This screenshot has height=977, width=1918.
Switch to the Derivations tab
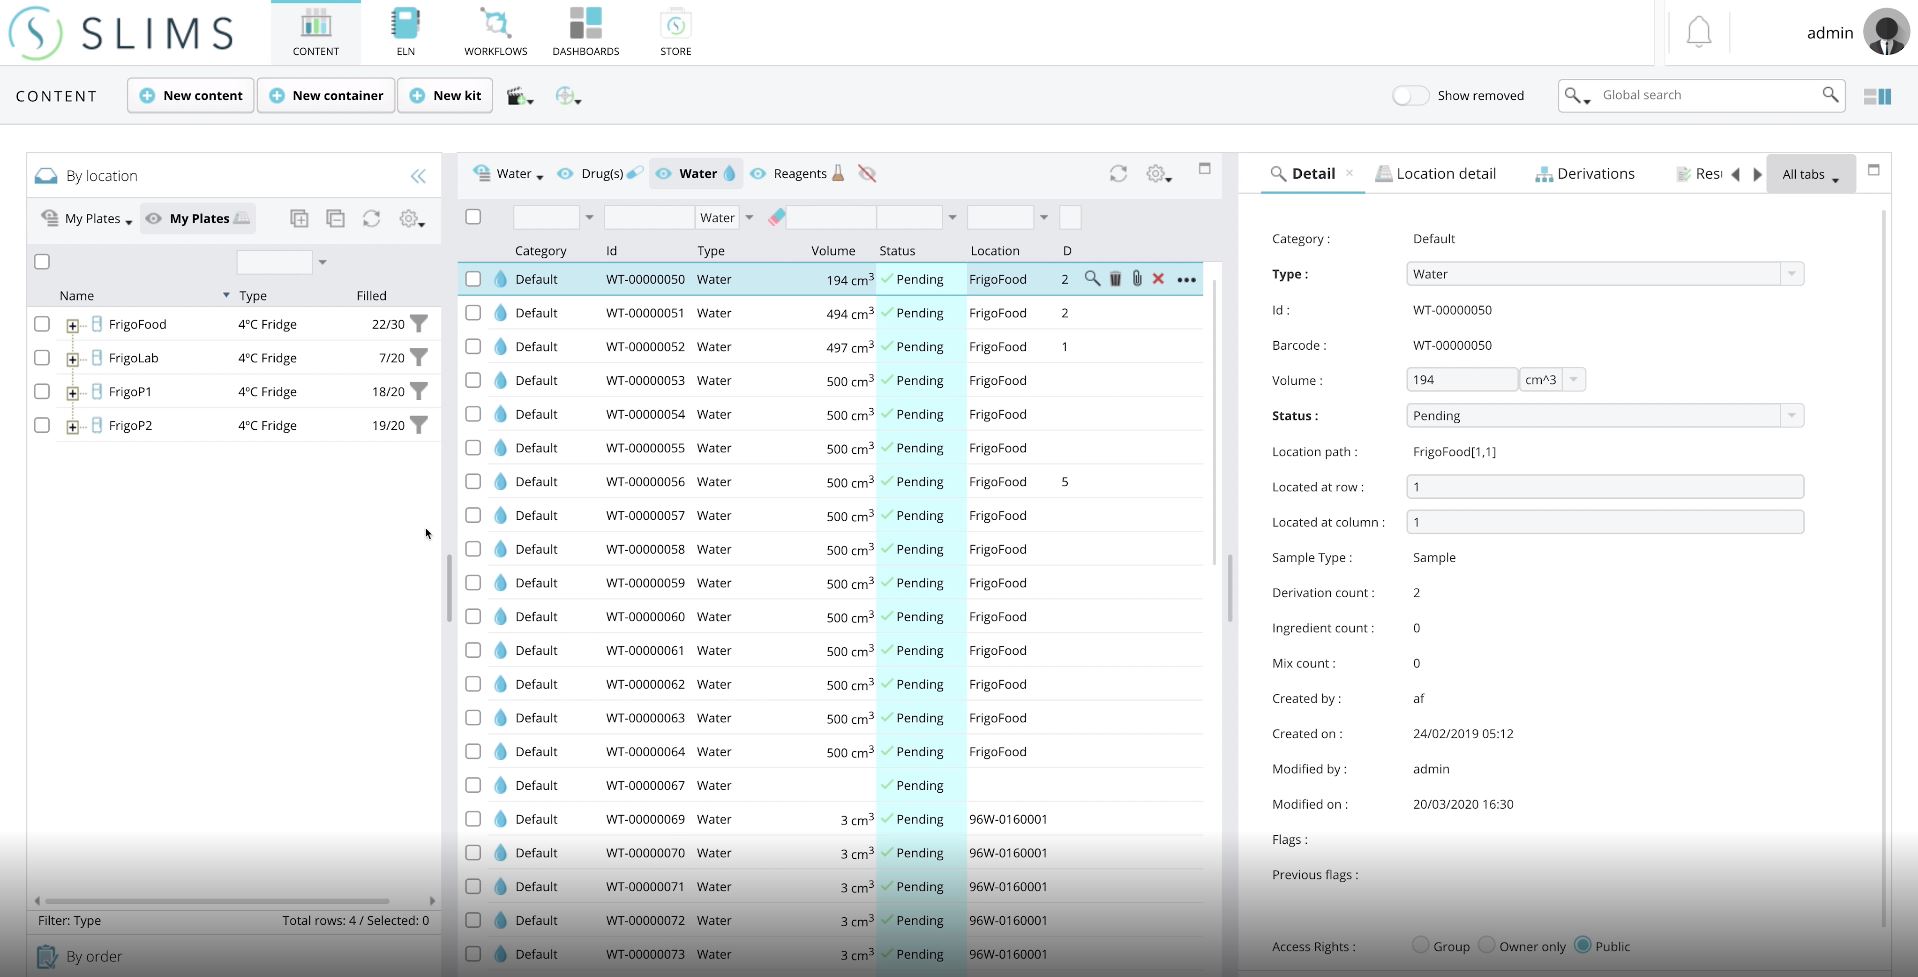1585,174
